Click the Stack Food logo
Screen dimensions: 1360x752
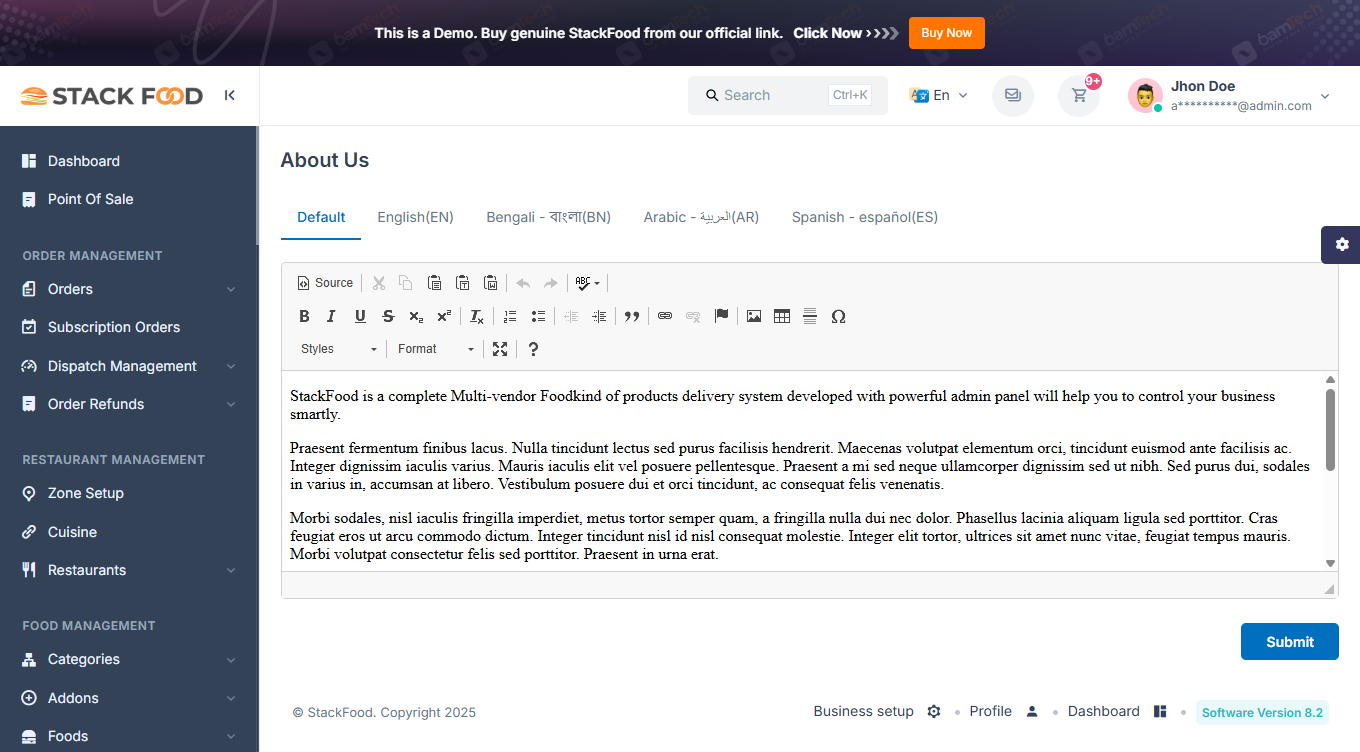coord(112,96)
